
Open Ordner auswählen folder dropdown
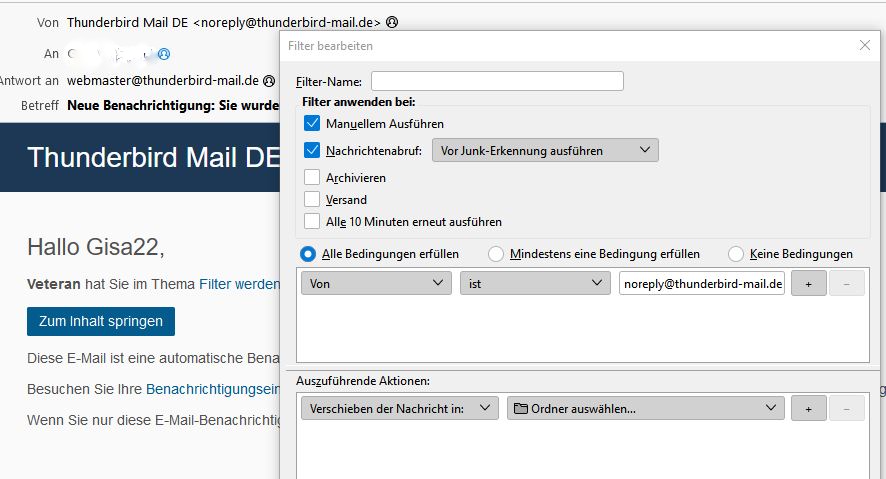tap(646, 408)
